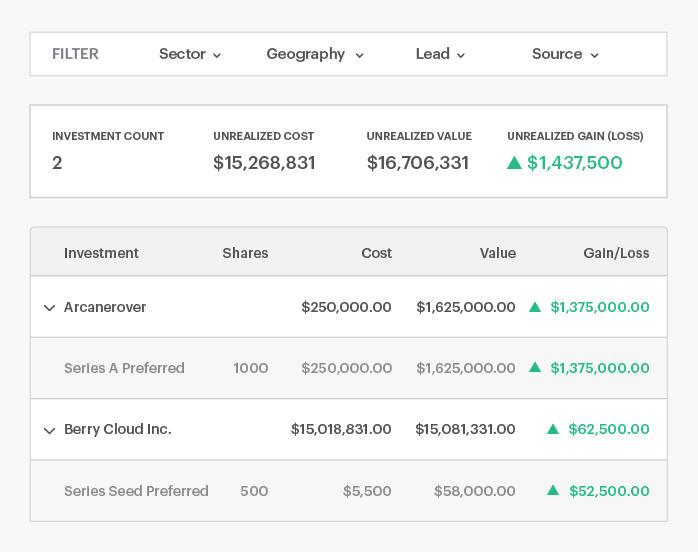Image resolution: width=698 pixels, height=552 pixels.
Task: Sort by Shares column header
Action: click(245, 253)
